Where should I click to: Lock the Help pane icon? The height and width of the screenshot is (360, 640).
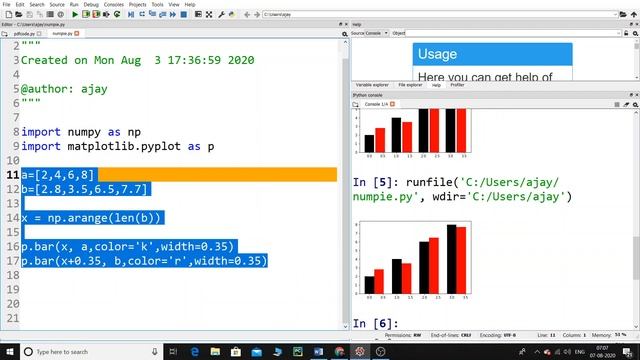[626, 33]
